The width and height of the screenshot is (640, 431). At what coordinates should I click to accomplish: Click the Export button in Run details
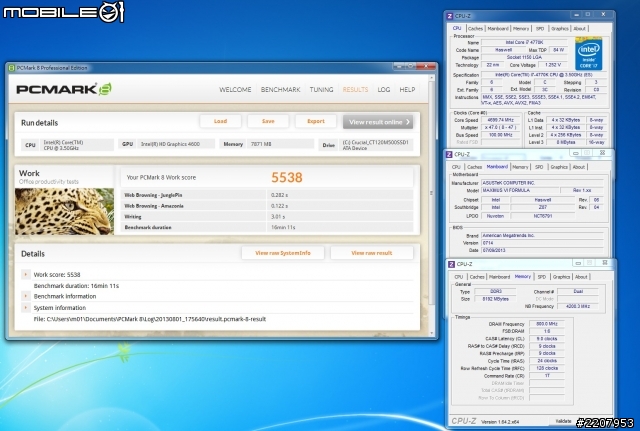[x=316, y=121]
